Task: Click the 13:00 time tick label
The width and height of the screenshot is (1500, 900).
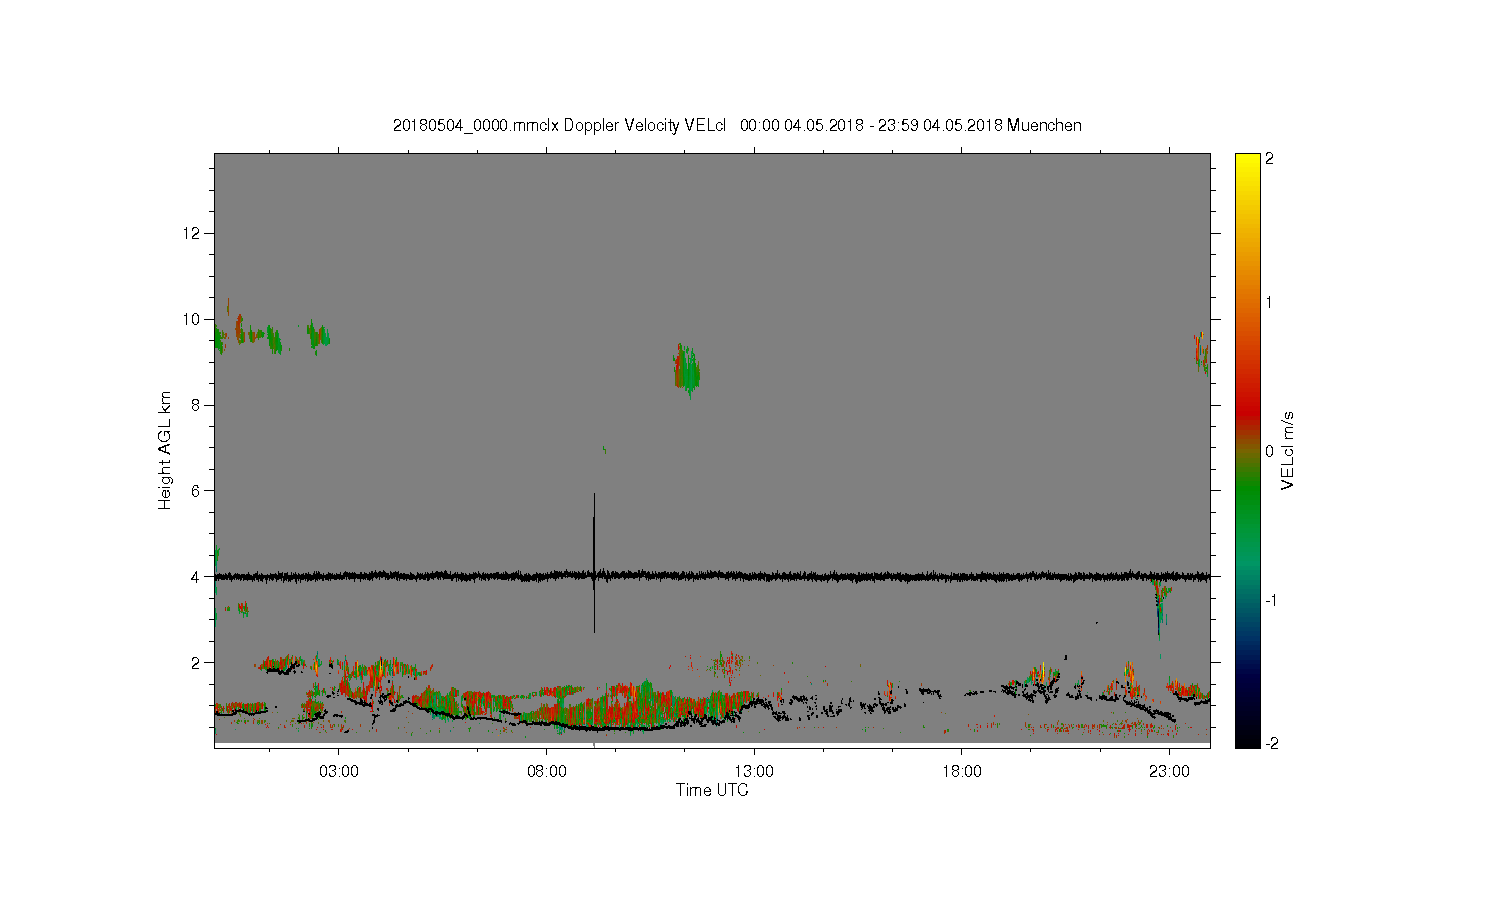Action: point(754,771)
